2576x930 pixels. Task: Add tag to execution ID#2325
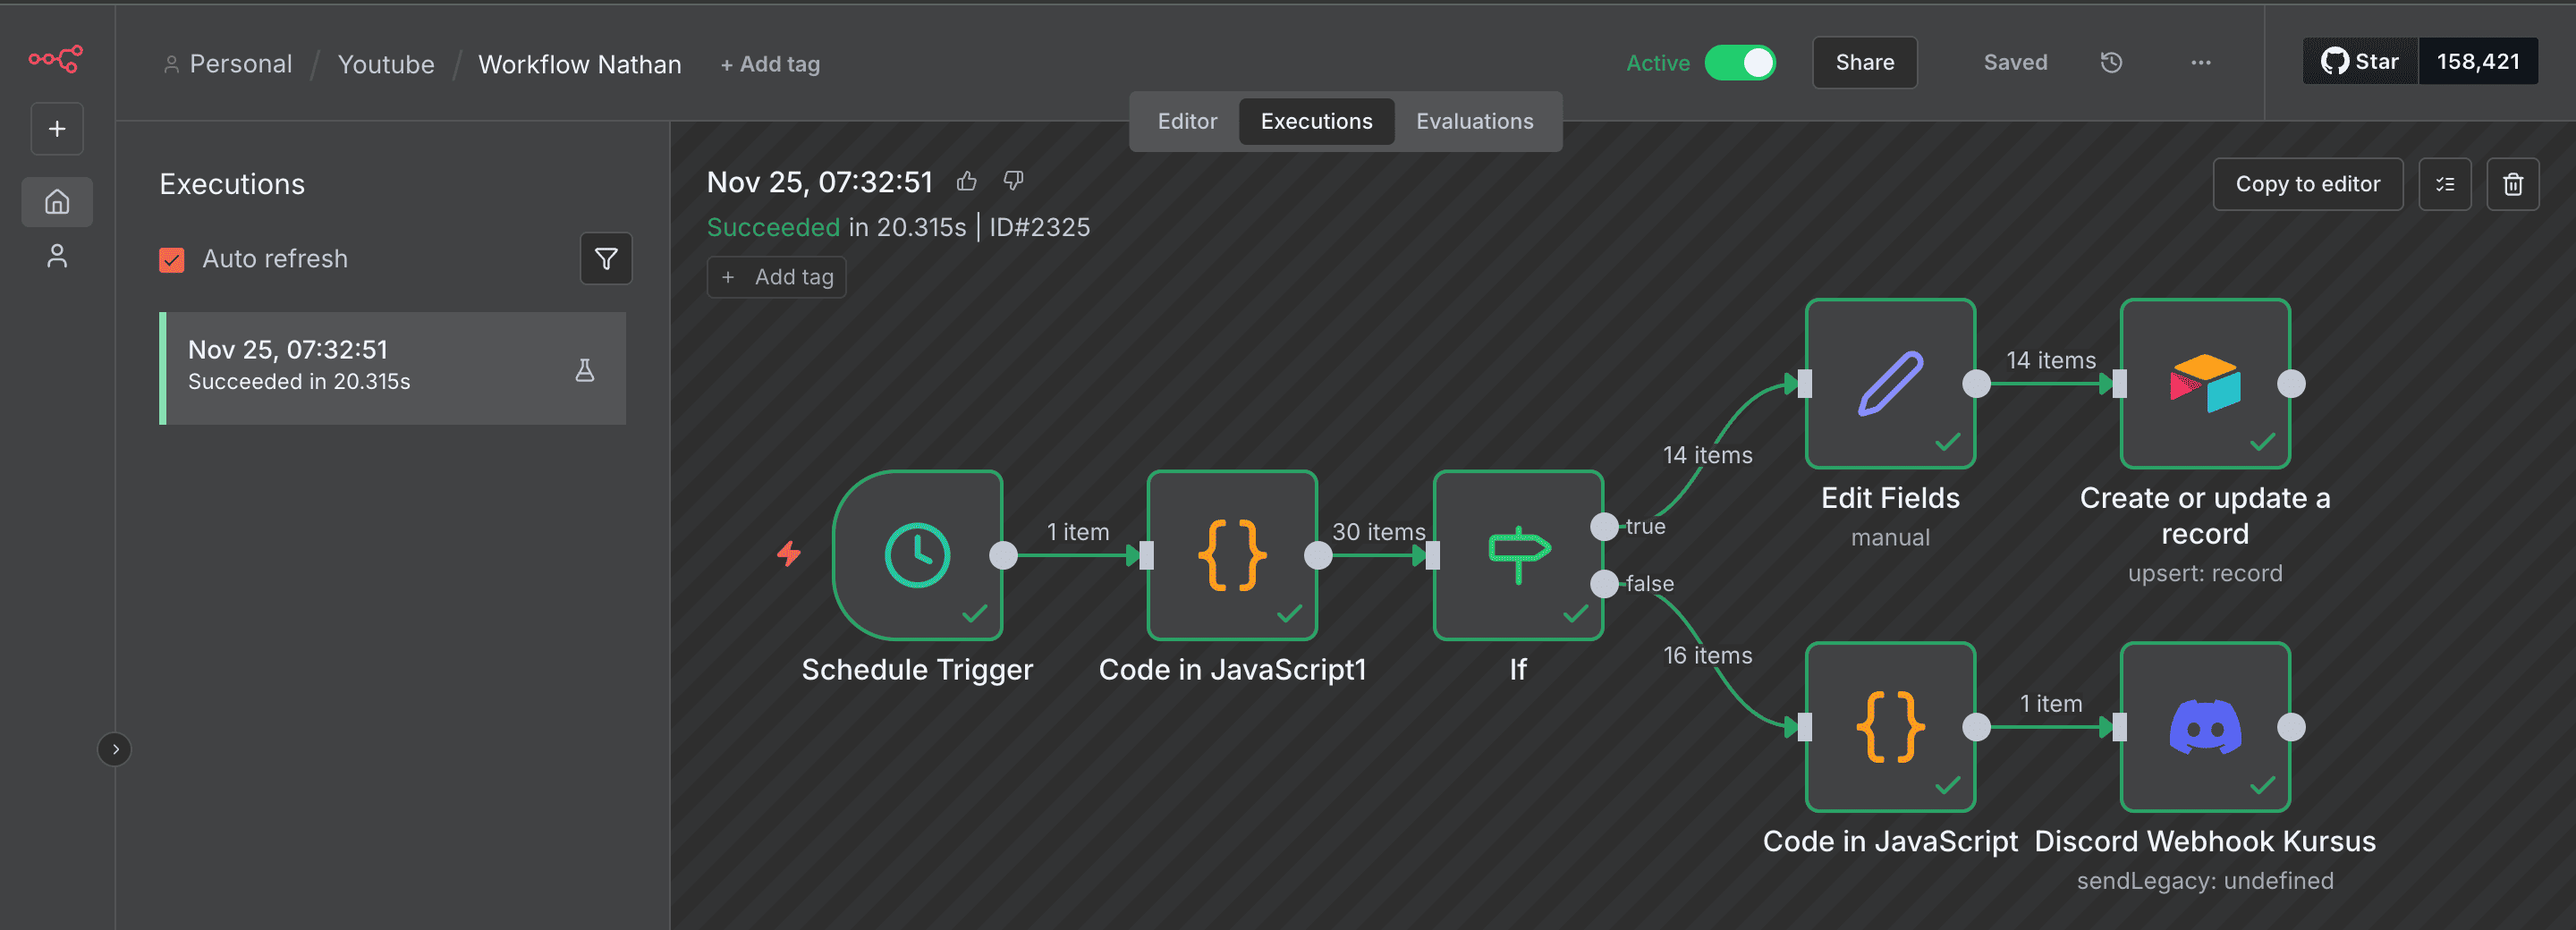tap(777, 278)
